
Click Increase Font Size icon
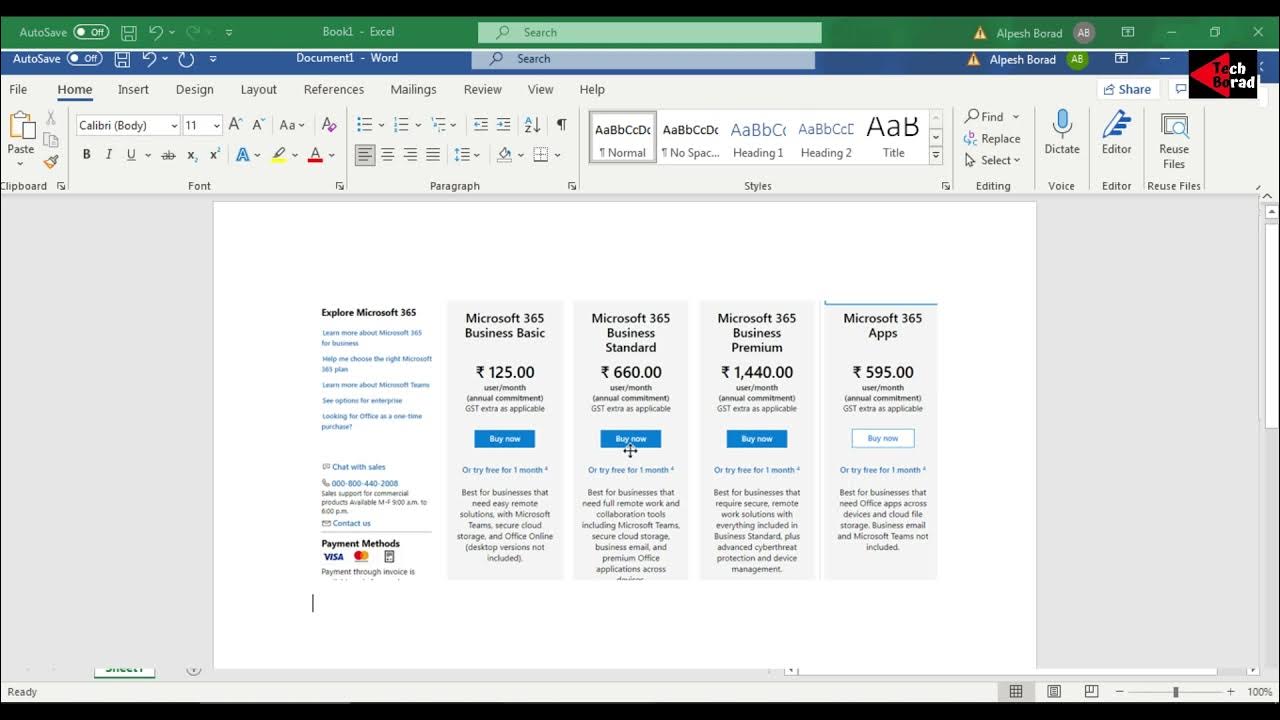(236, 125)
